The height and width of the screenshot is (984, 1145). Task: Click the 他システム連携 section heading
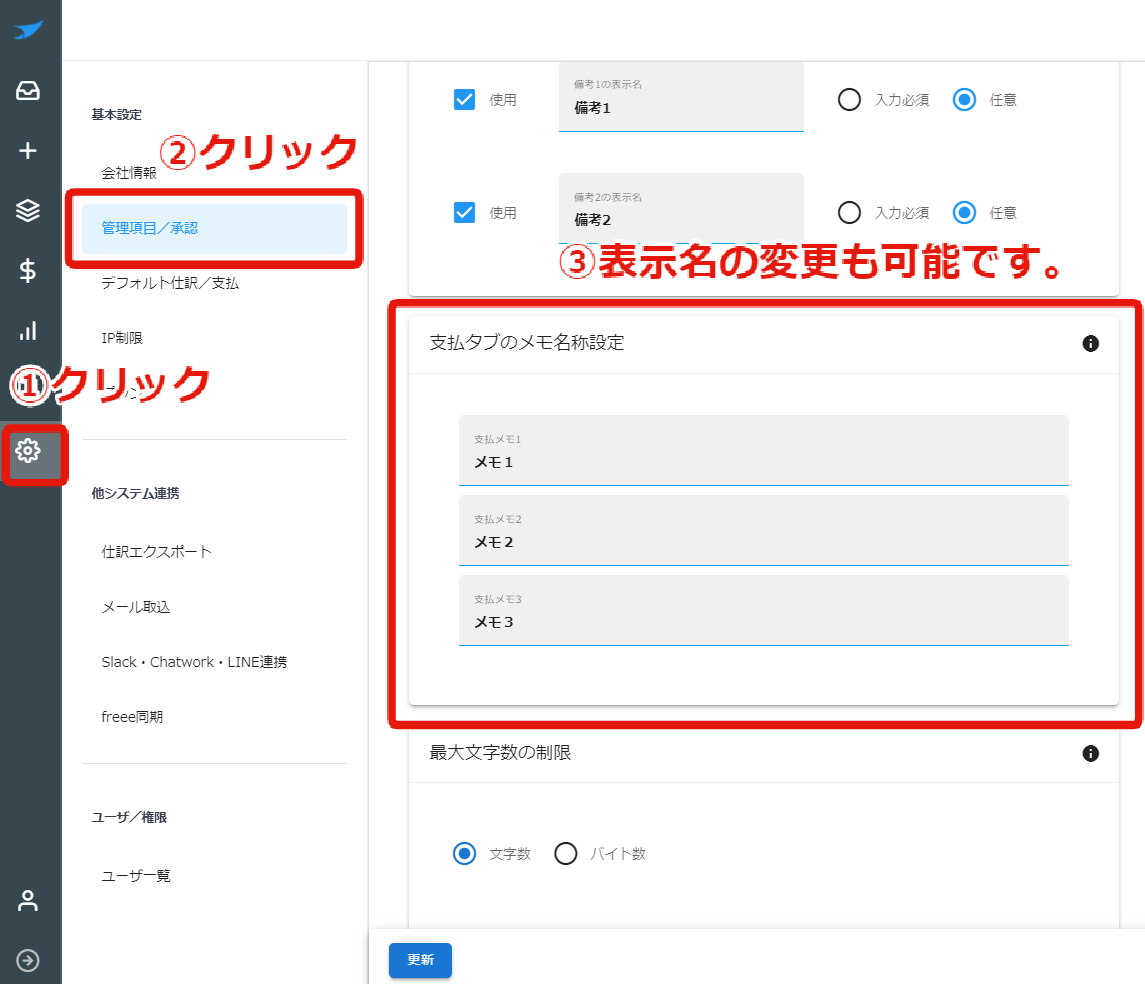tap(135, 493)
